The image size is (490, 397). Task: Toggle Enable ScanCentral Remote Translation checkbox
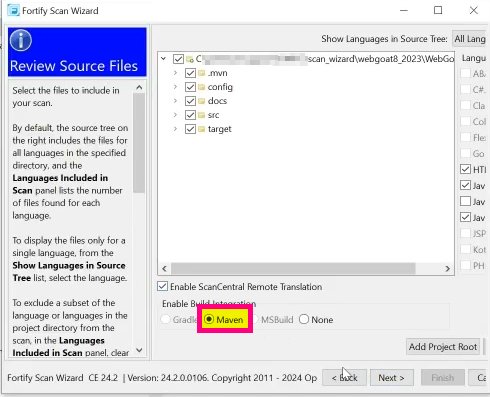(x=162, y=286)
